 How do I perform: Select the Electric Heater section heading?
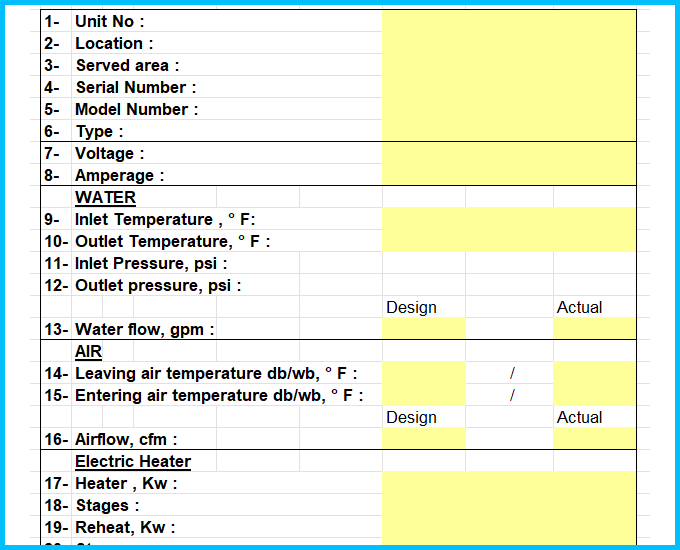(x=133, y=461)
